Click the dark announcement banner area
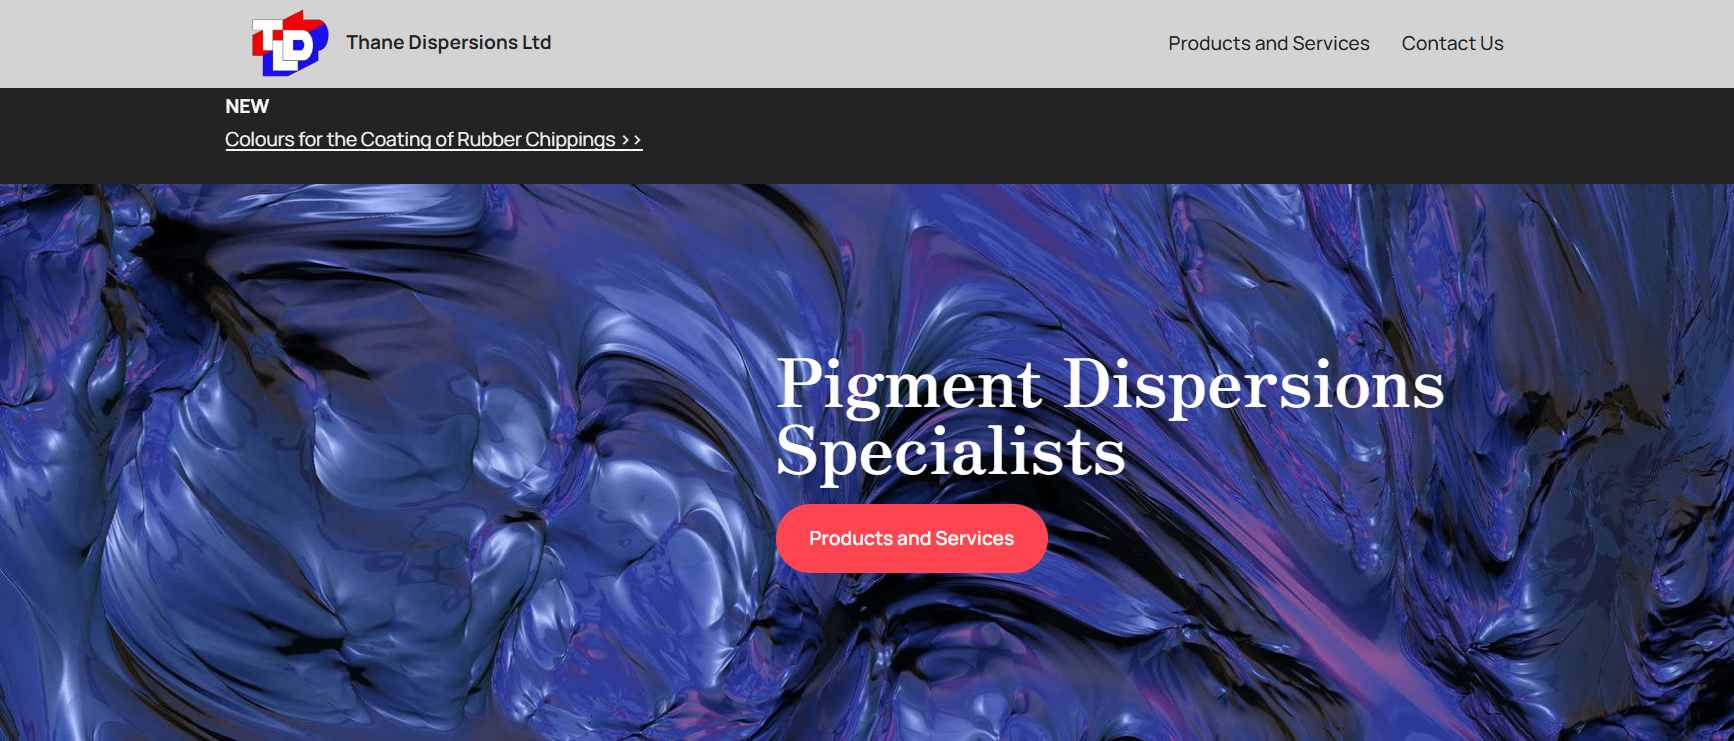The width and height of the screenshot is (1734, 741). click(1100, 135)
